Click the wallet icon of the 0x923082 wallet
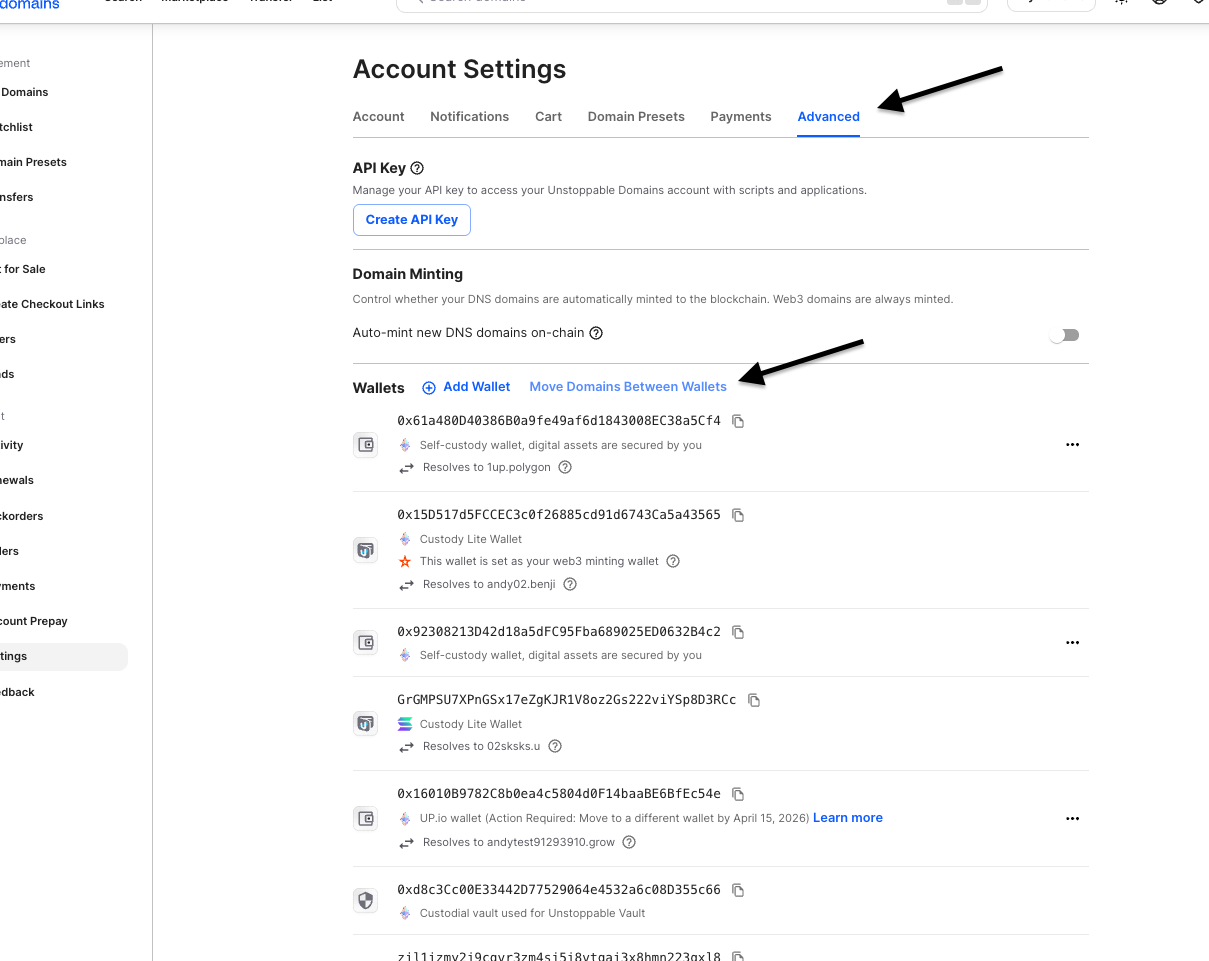 366,643
